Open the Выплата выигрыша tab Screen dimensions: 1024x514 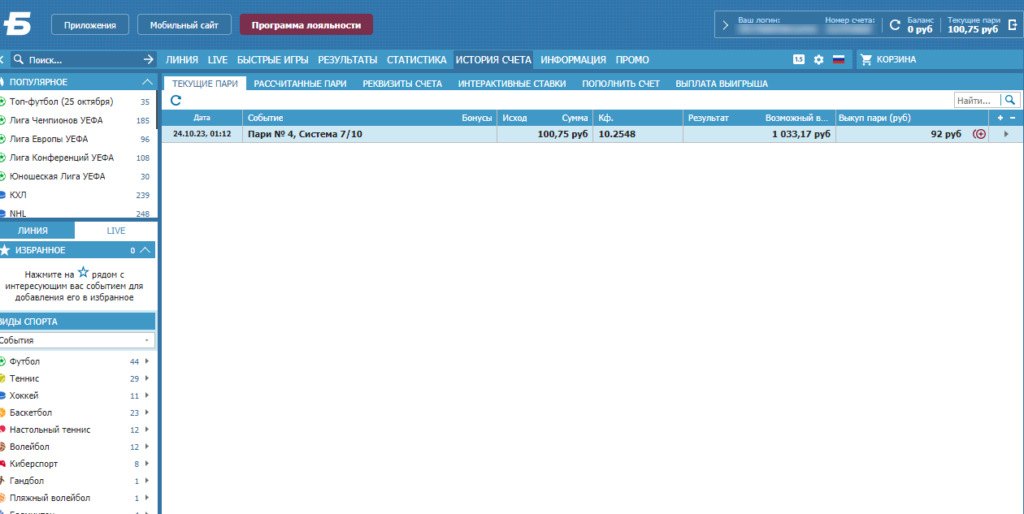(x=722, y=84)
